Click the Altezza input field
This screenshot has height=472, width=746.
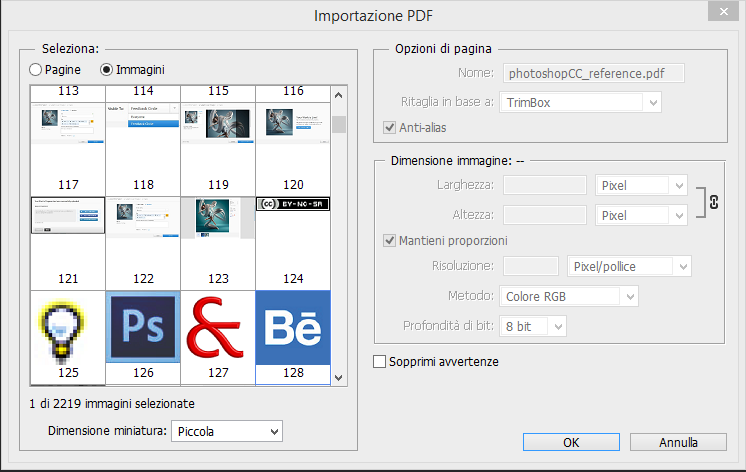pos(545,215)
